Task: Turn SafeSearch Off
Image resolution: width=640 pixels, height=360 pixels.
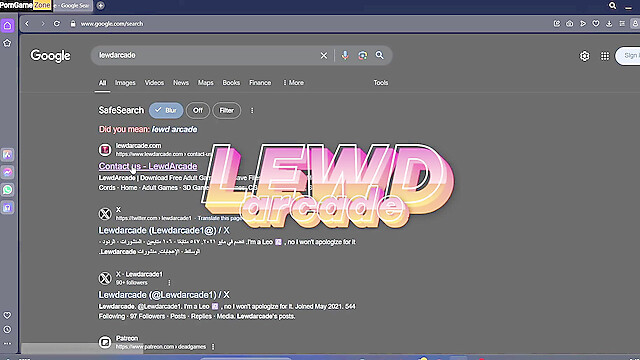Action: (198, 110)
